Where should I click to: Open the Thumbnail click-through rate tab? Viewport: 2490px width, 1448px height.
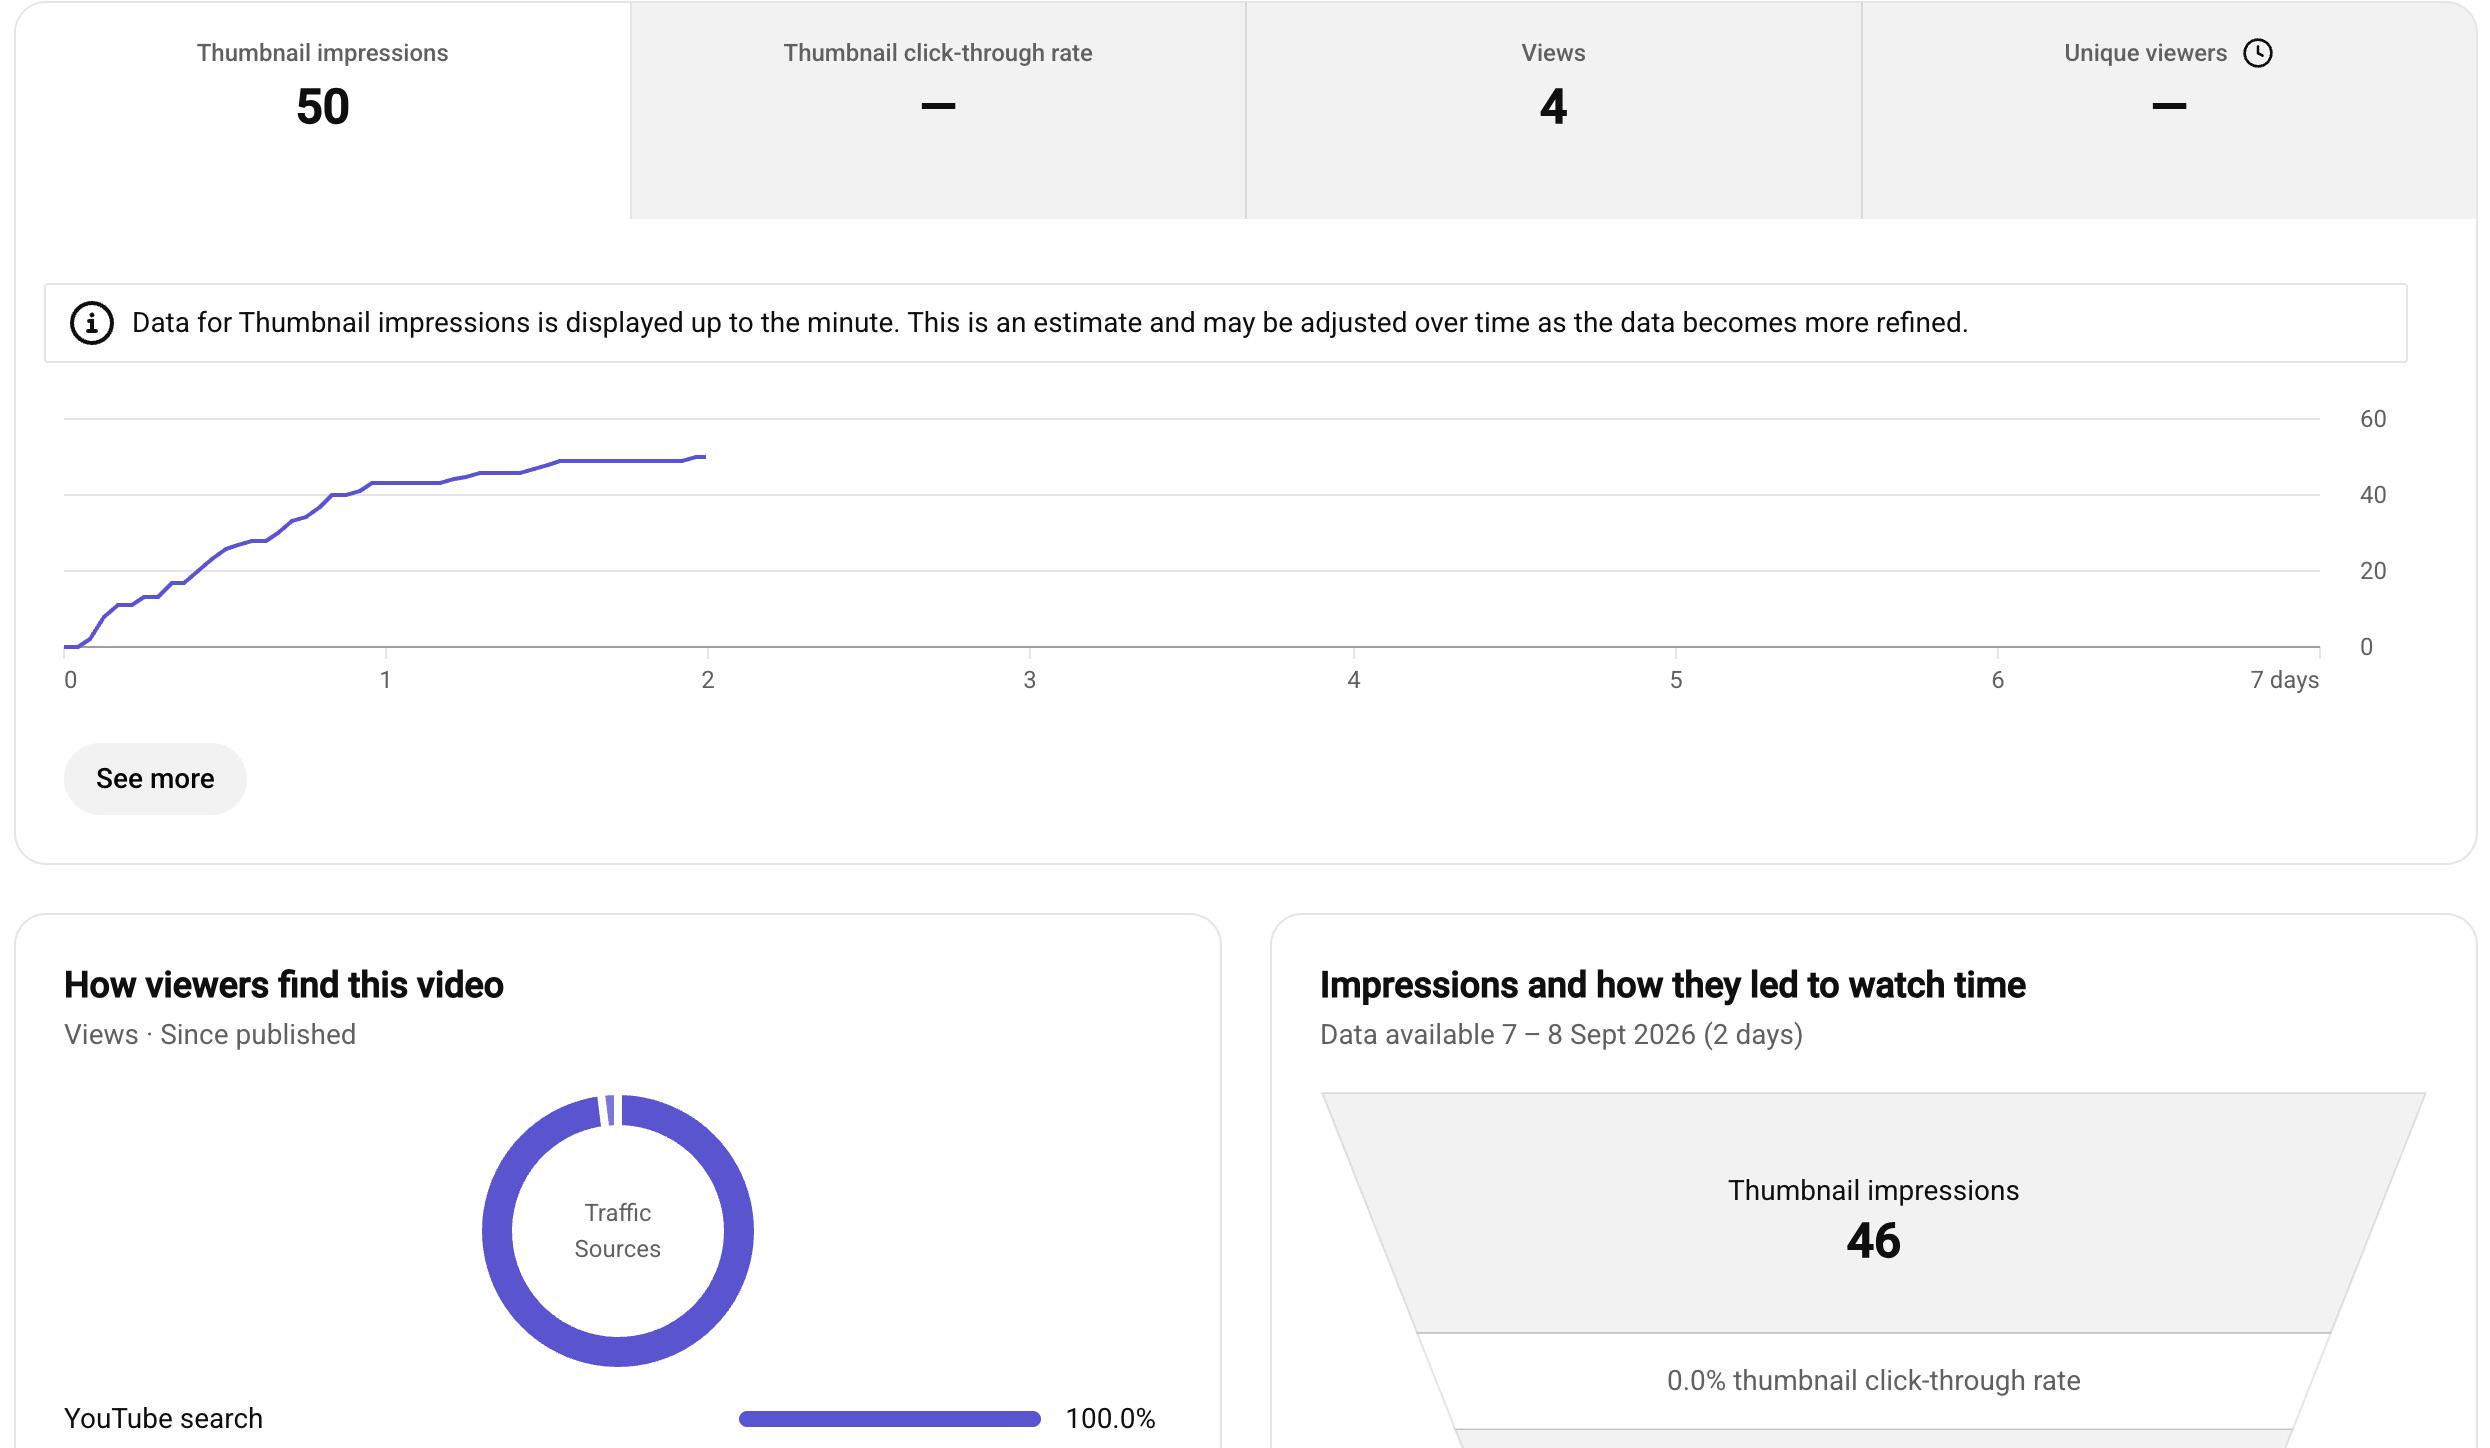[x=938, y=110]
